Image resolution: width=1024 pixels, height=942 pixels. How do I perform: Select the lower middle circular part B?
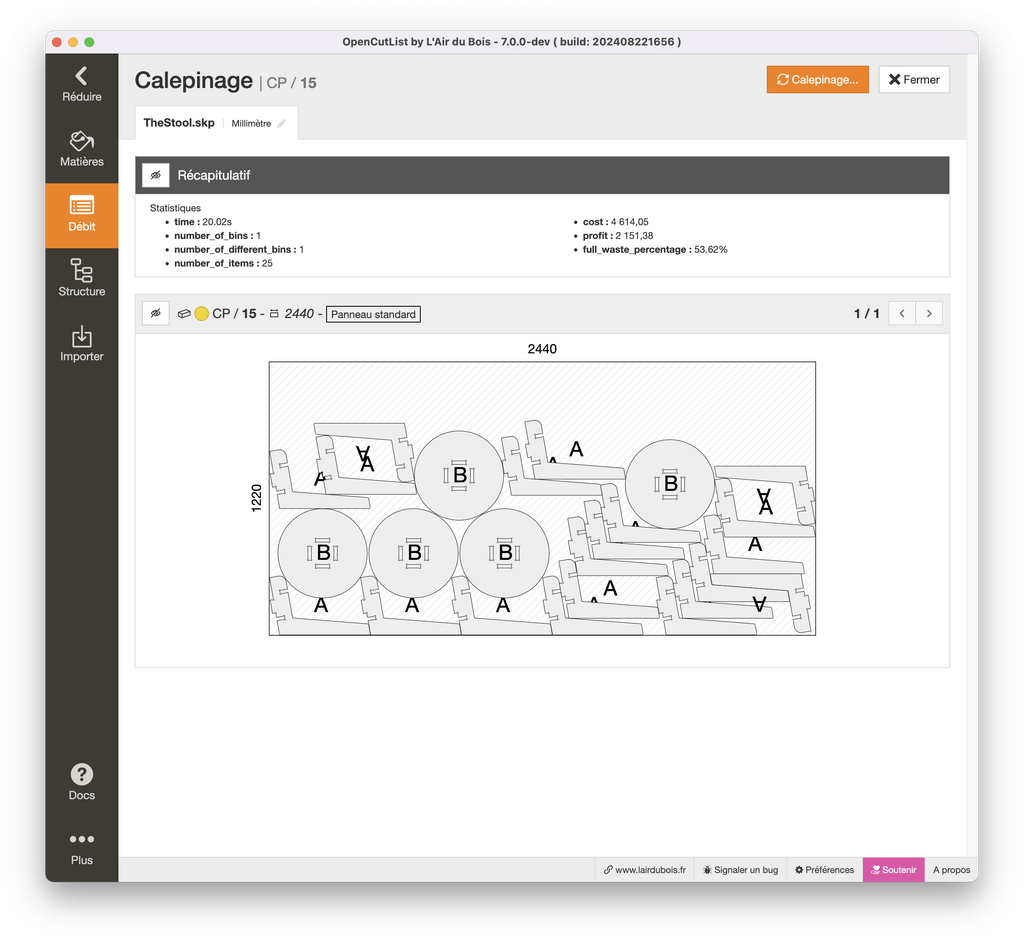click(x=413, y=553)
